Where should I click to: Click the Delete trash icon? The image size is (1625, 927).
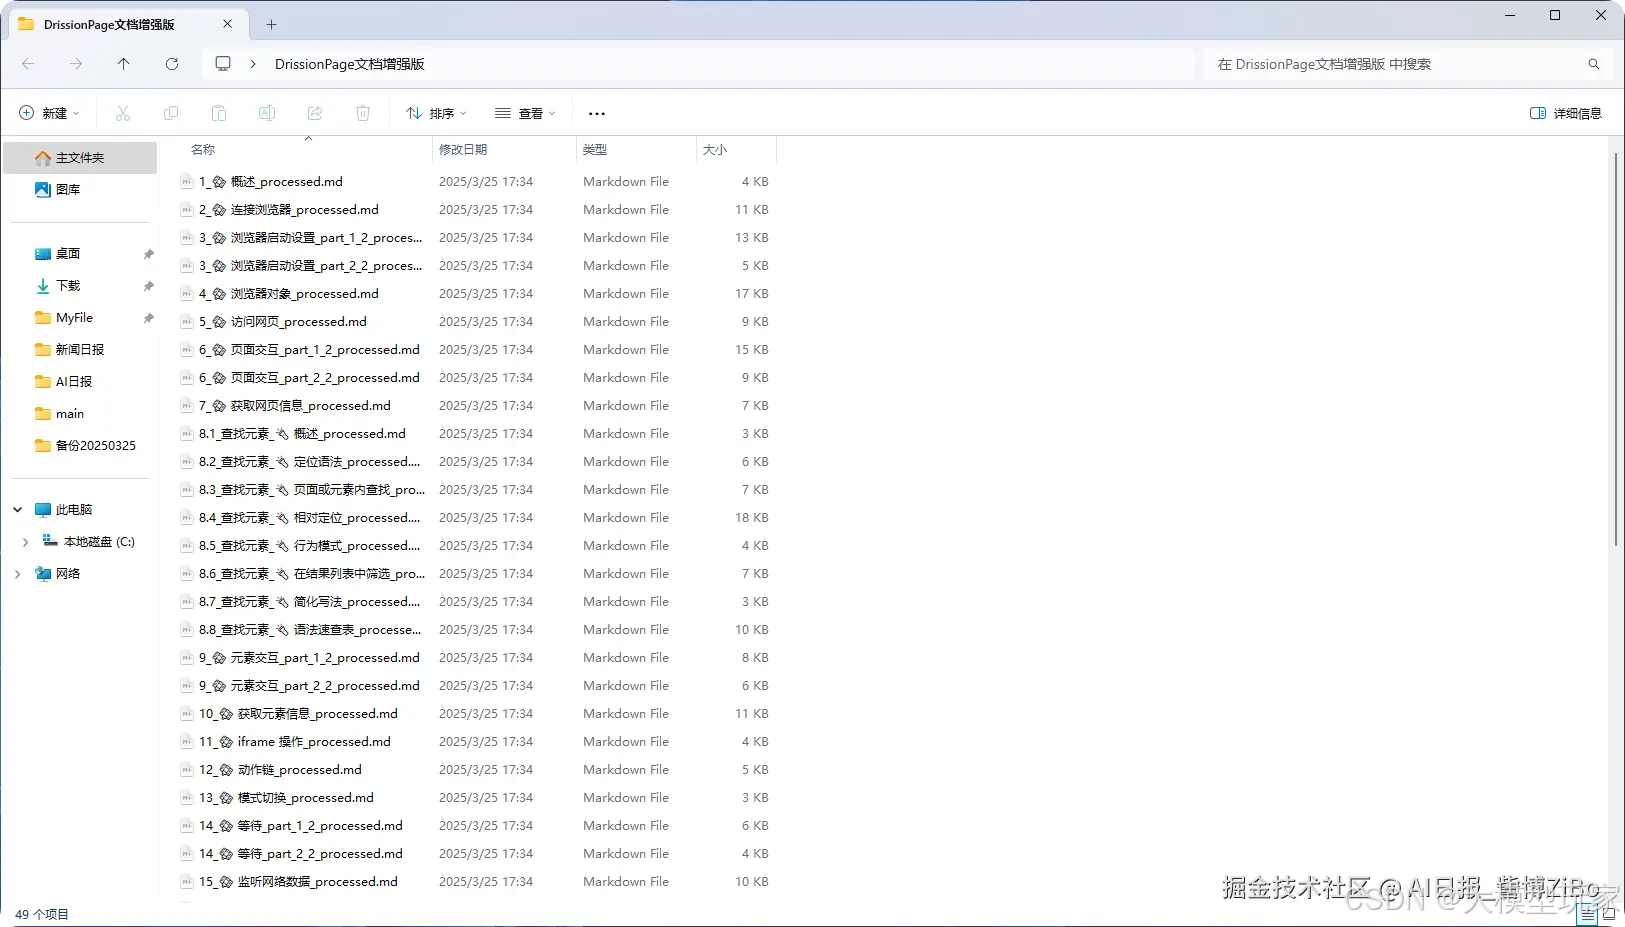pos(363,113)
